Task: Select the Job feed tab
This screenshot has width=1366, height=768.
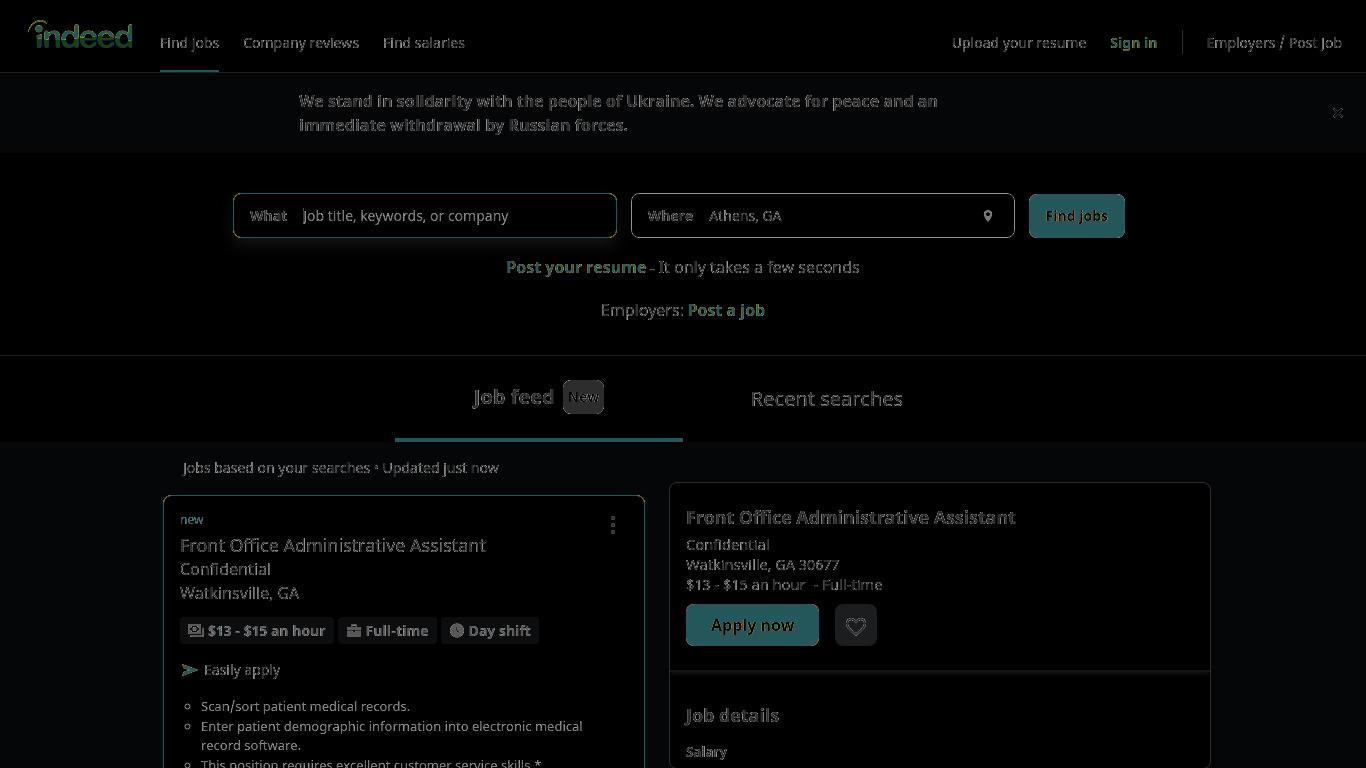Action: point(539,398)
